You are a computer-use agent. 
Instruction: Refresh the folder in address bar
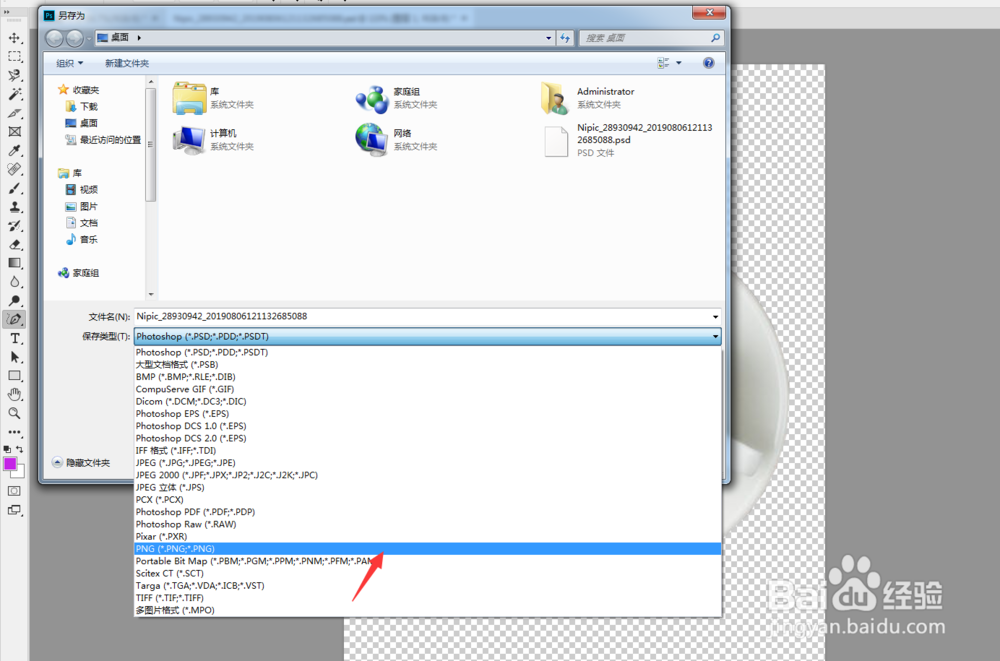click(x=564, y=38)
